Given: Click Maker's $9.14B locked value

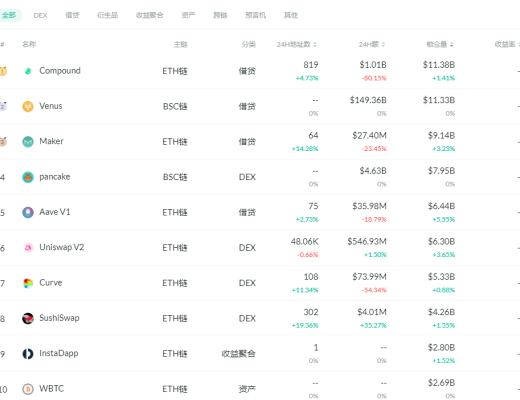Looking at the screenshot, I should click(441, 135).
